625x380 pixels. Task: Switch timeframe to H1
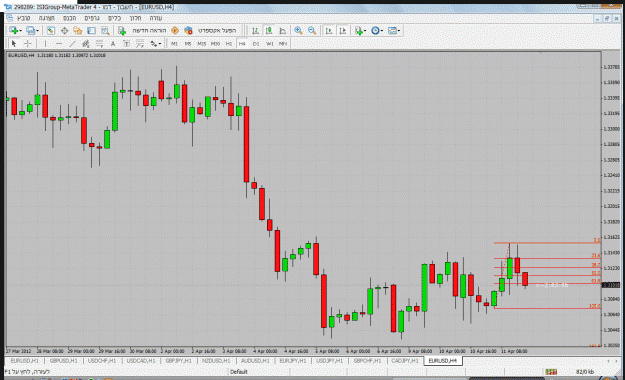pos(229,44)
